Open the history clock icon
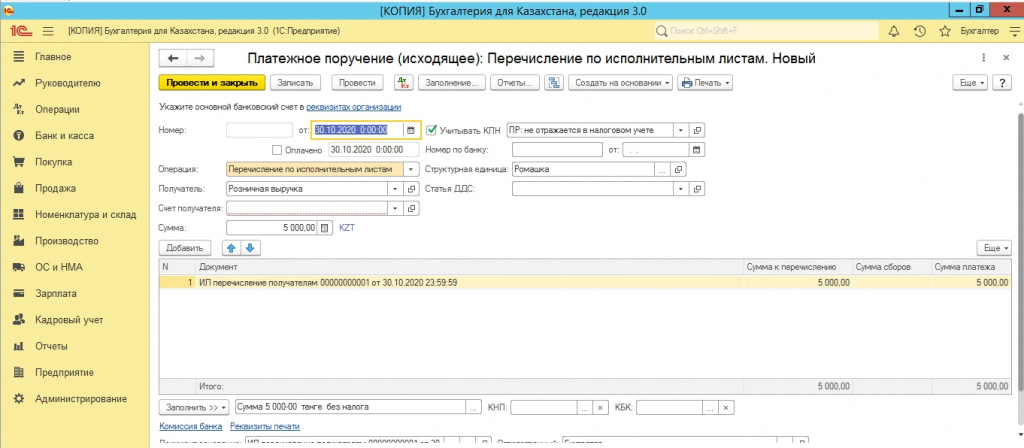The width and height of the screenshot is (1024, 448). tap(920, 31)
